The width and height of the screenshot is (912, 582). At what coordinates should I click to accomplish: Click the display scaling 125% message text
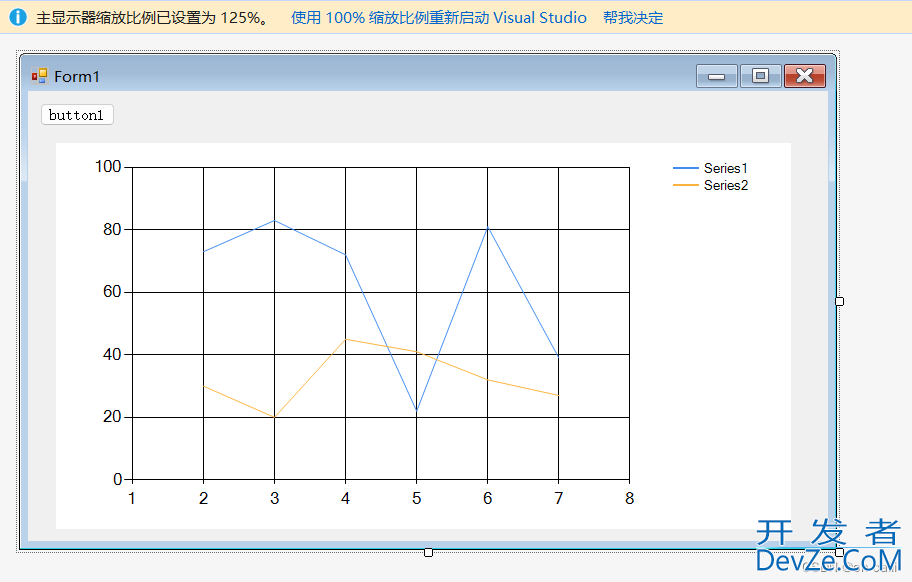(x=152, y=18)
